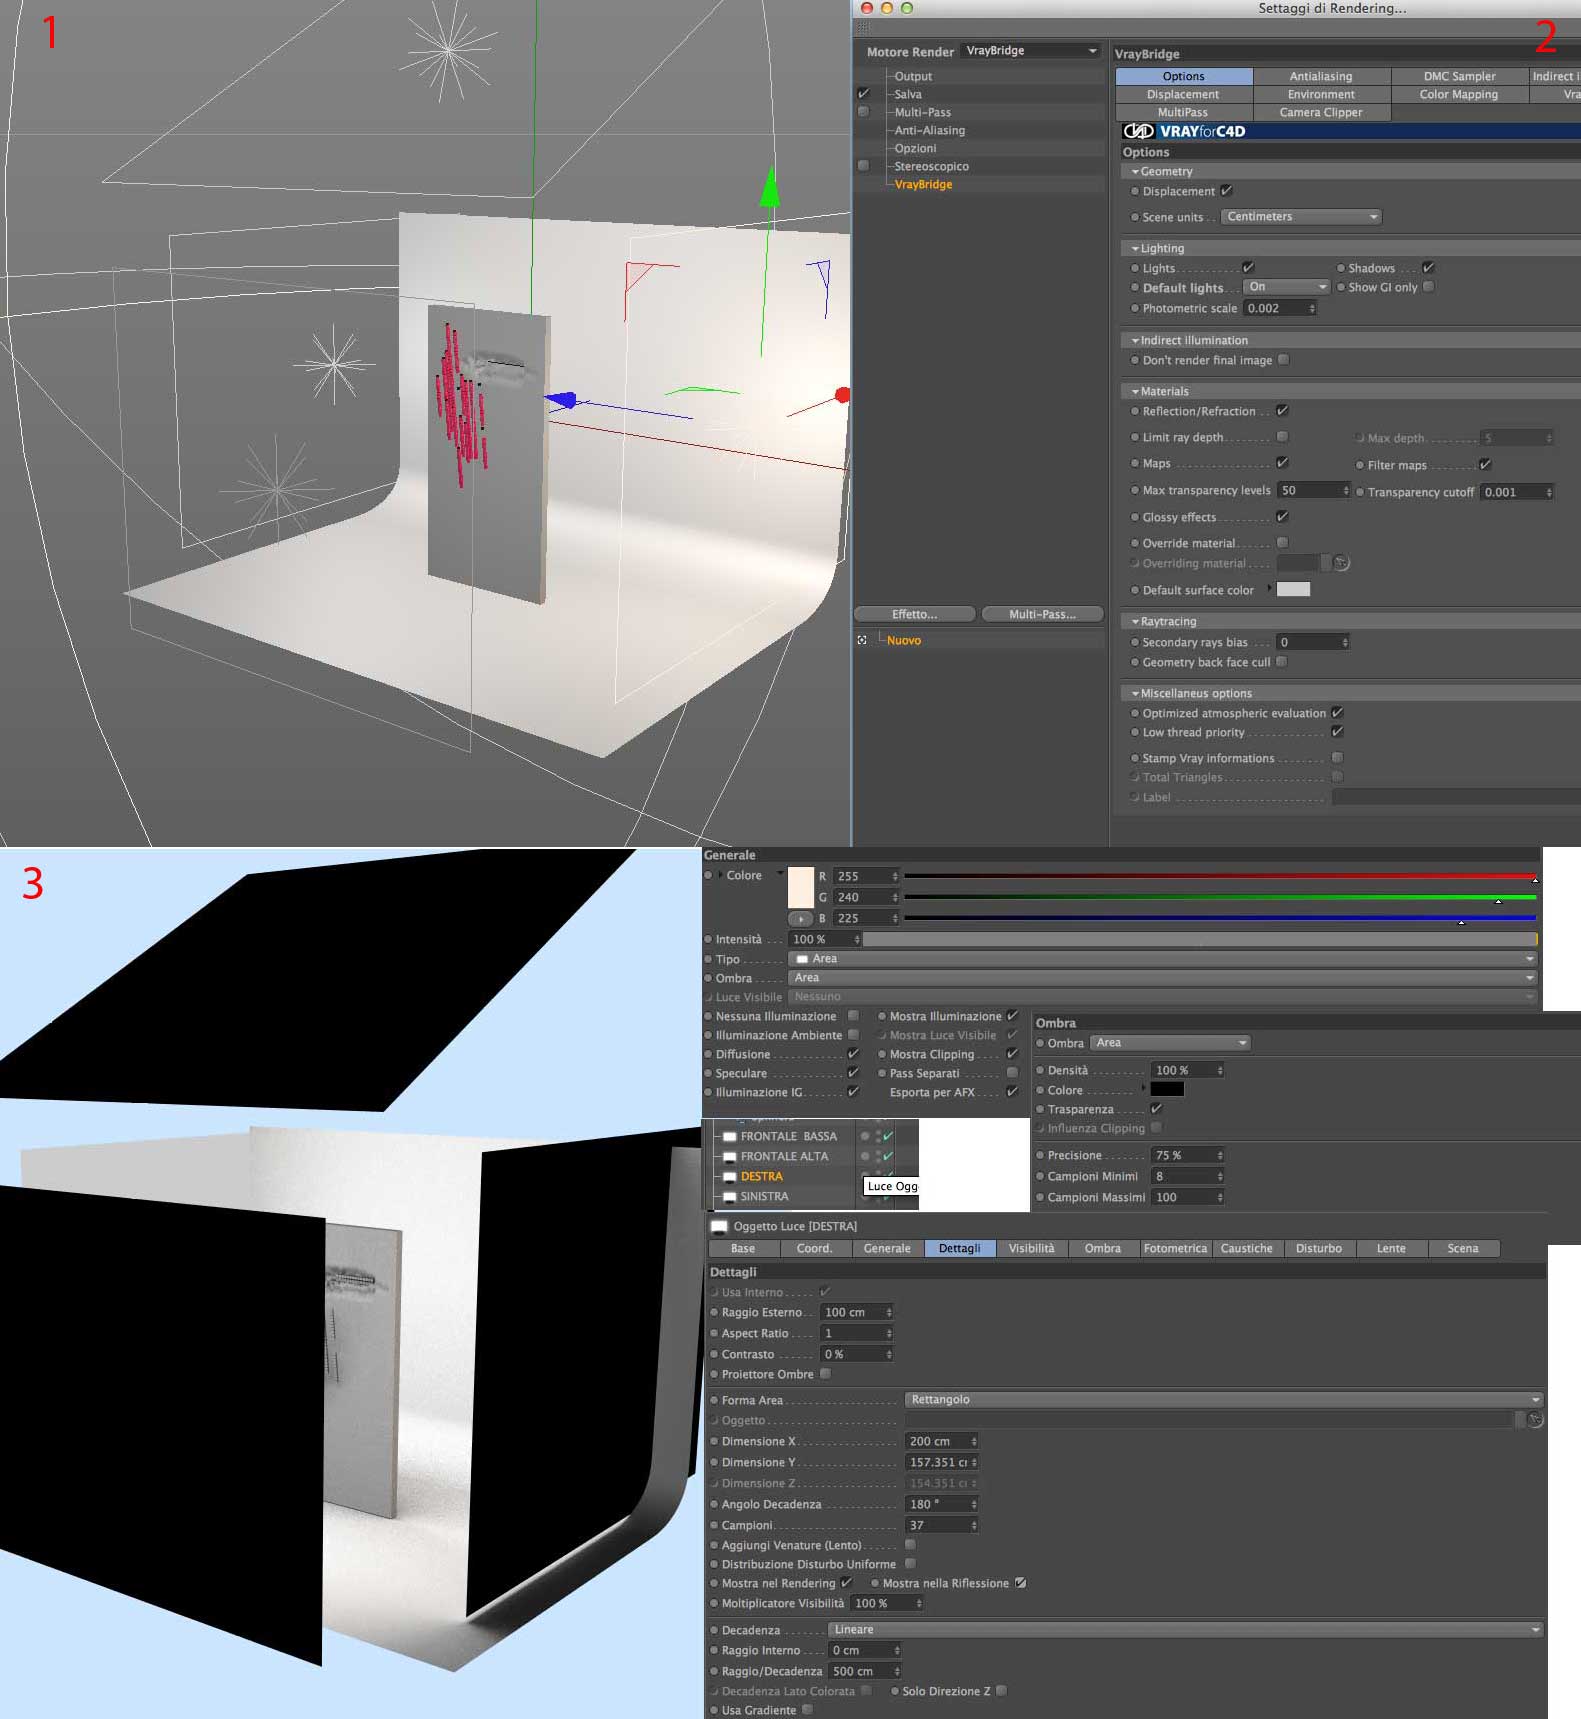Toggle the Salva checkbox in render settings list

863,94
